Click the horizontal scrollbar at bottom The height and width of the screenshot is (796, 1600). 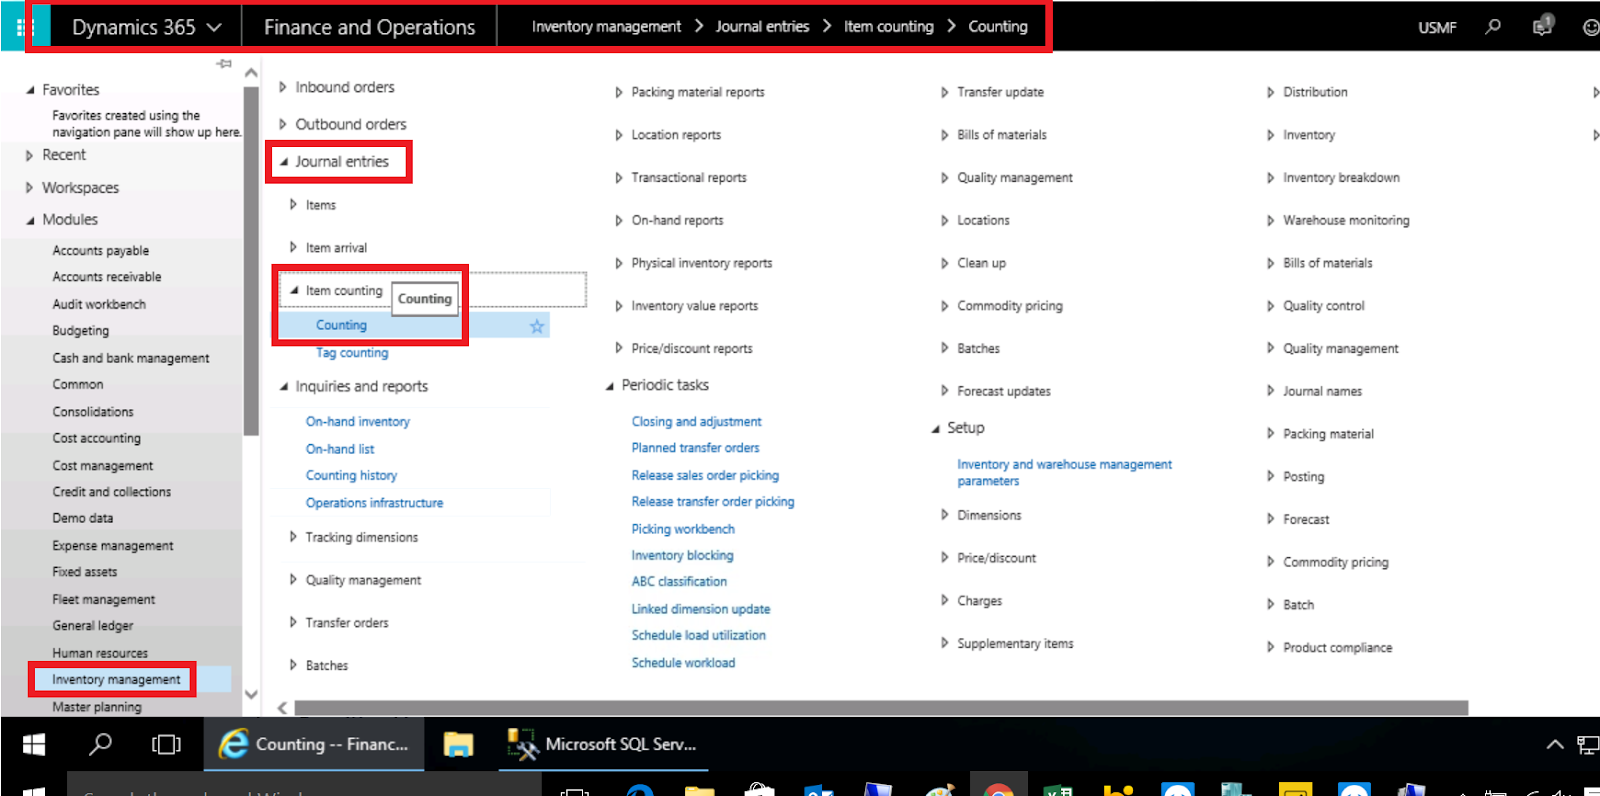click(880, 708)
